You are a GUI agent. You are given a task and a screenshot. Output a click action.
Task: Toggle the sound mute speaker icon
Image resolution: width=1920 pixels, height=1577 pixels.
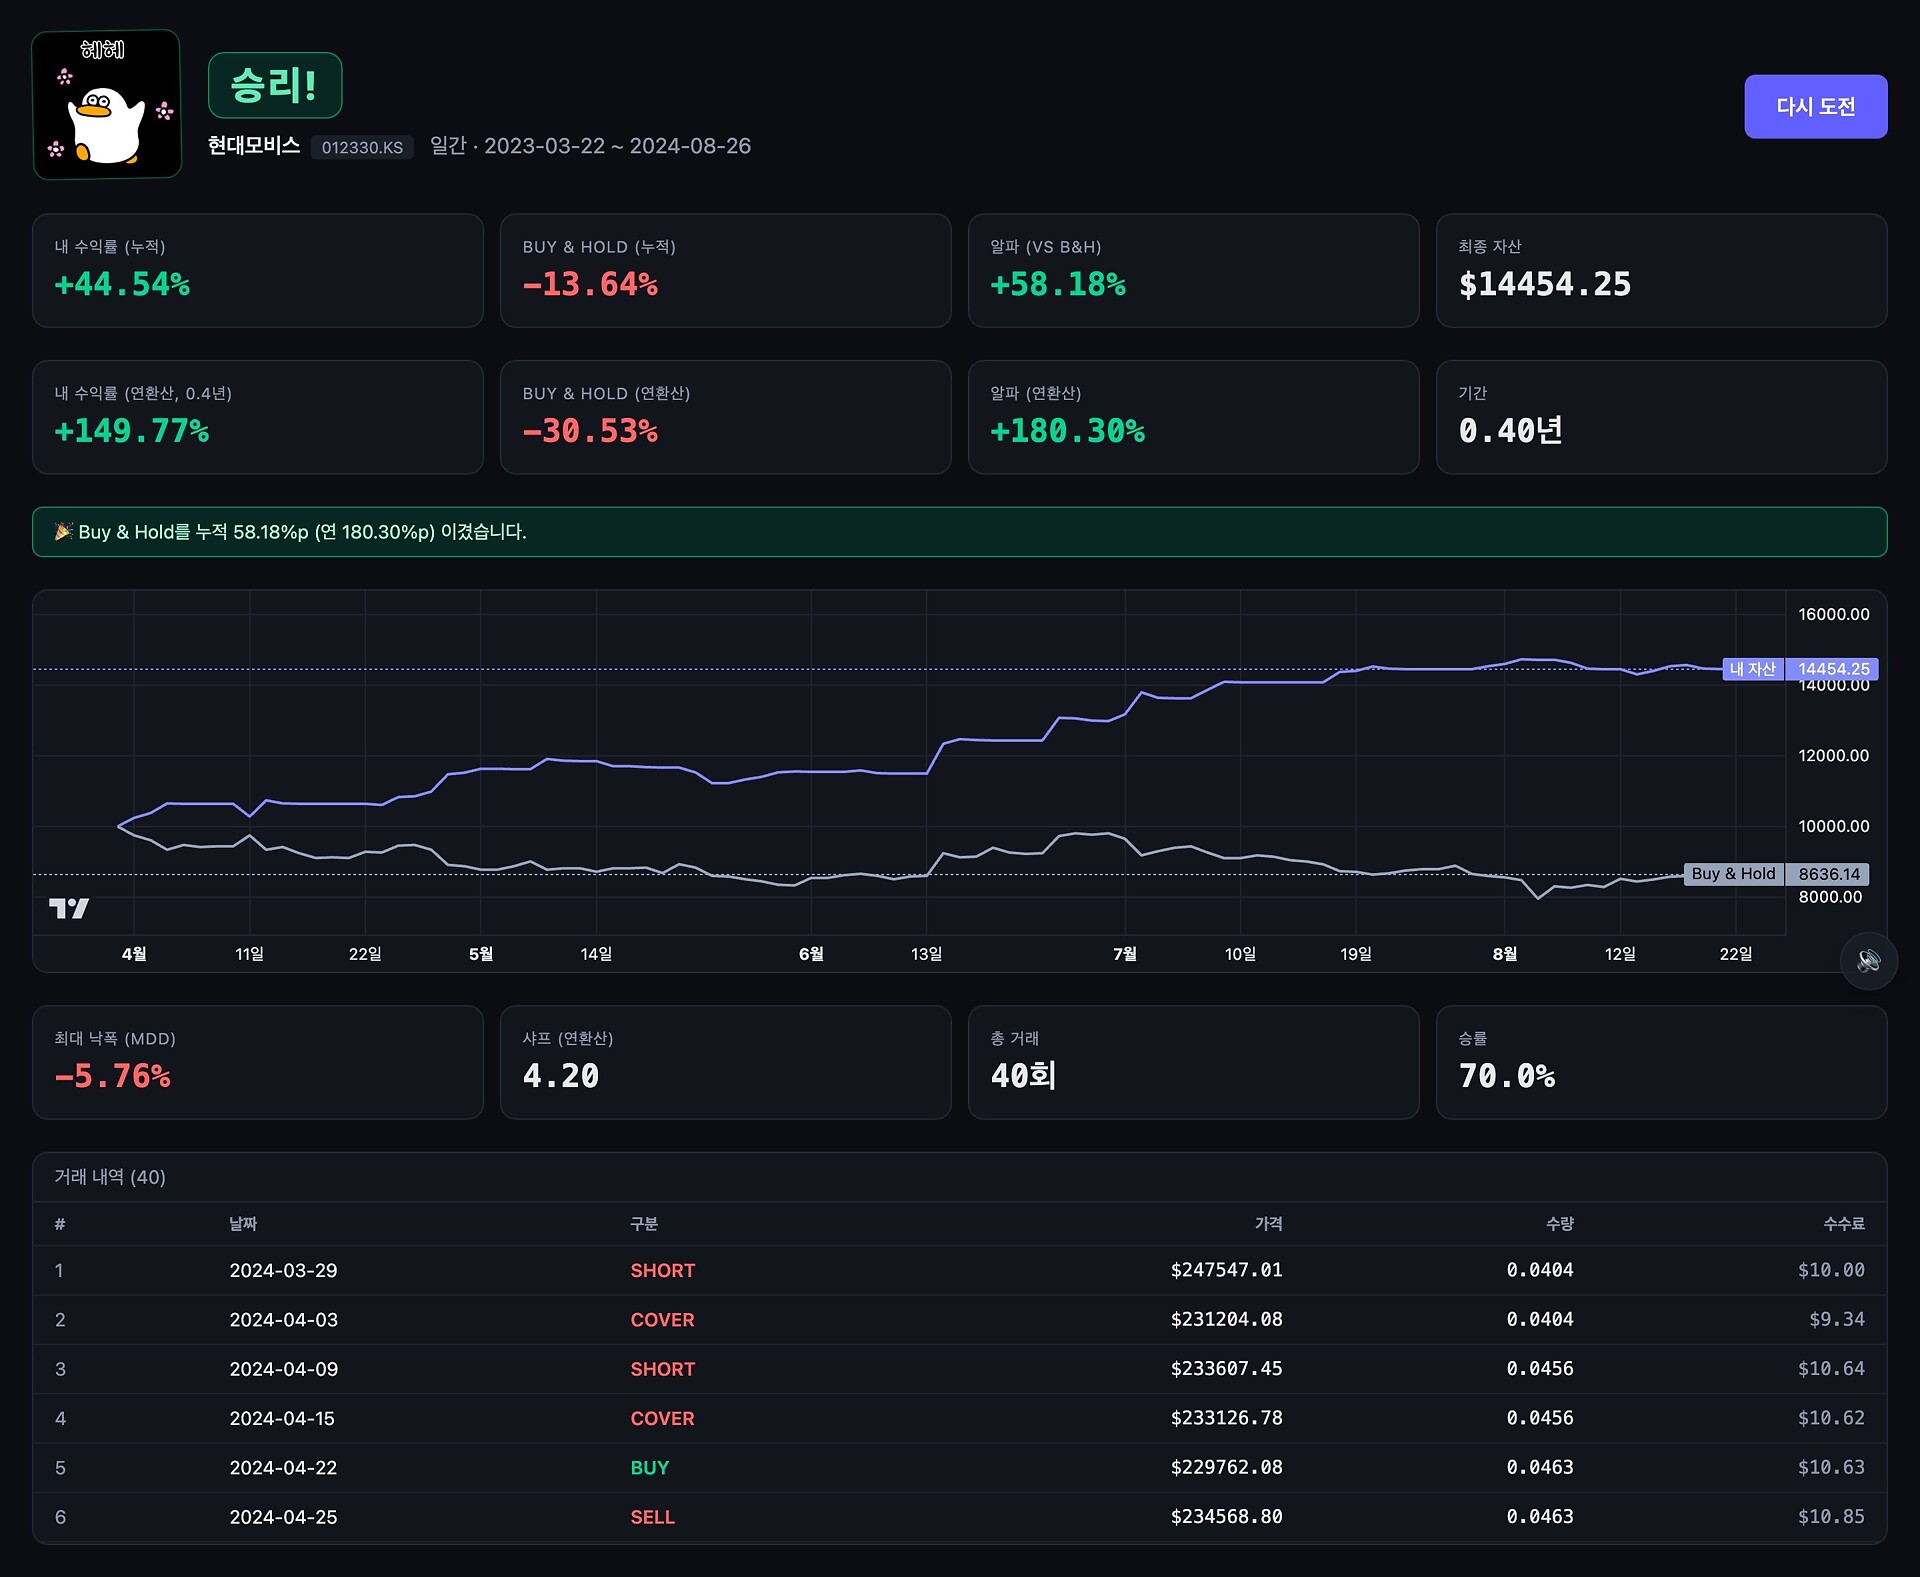(x=1868, y=961)
